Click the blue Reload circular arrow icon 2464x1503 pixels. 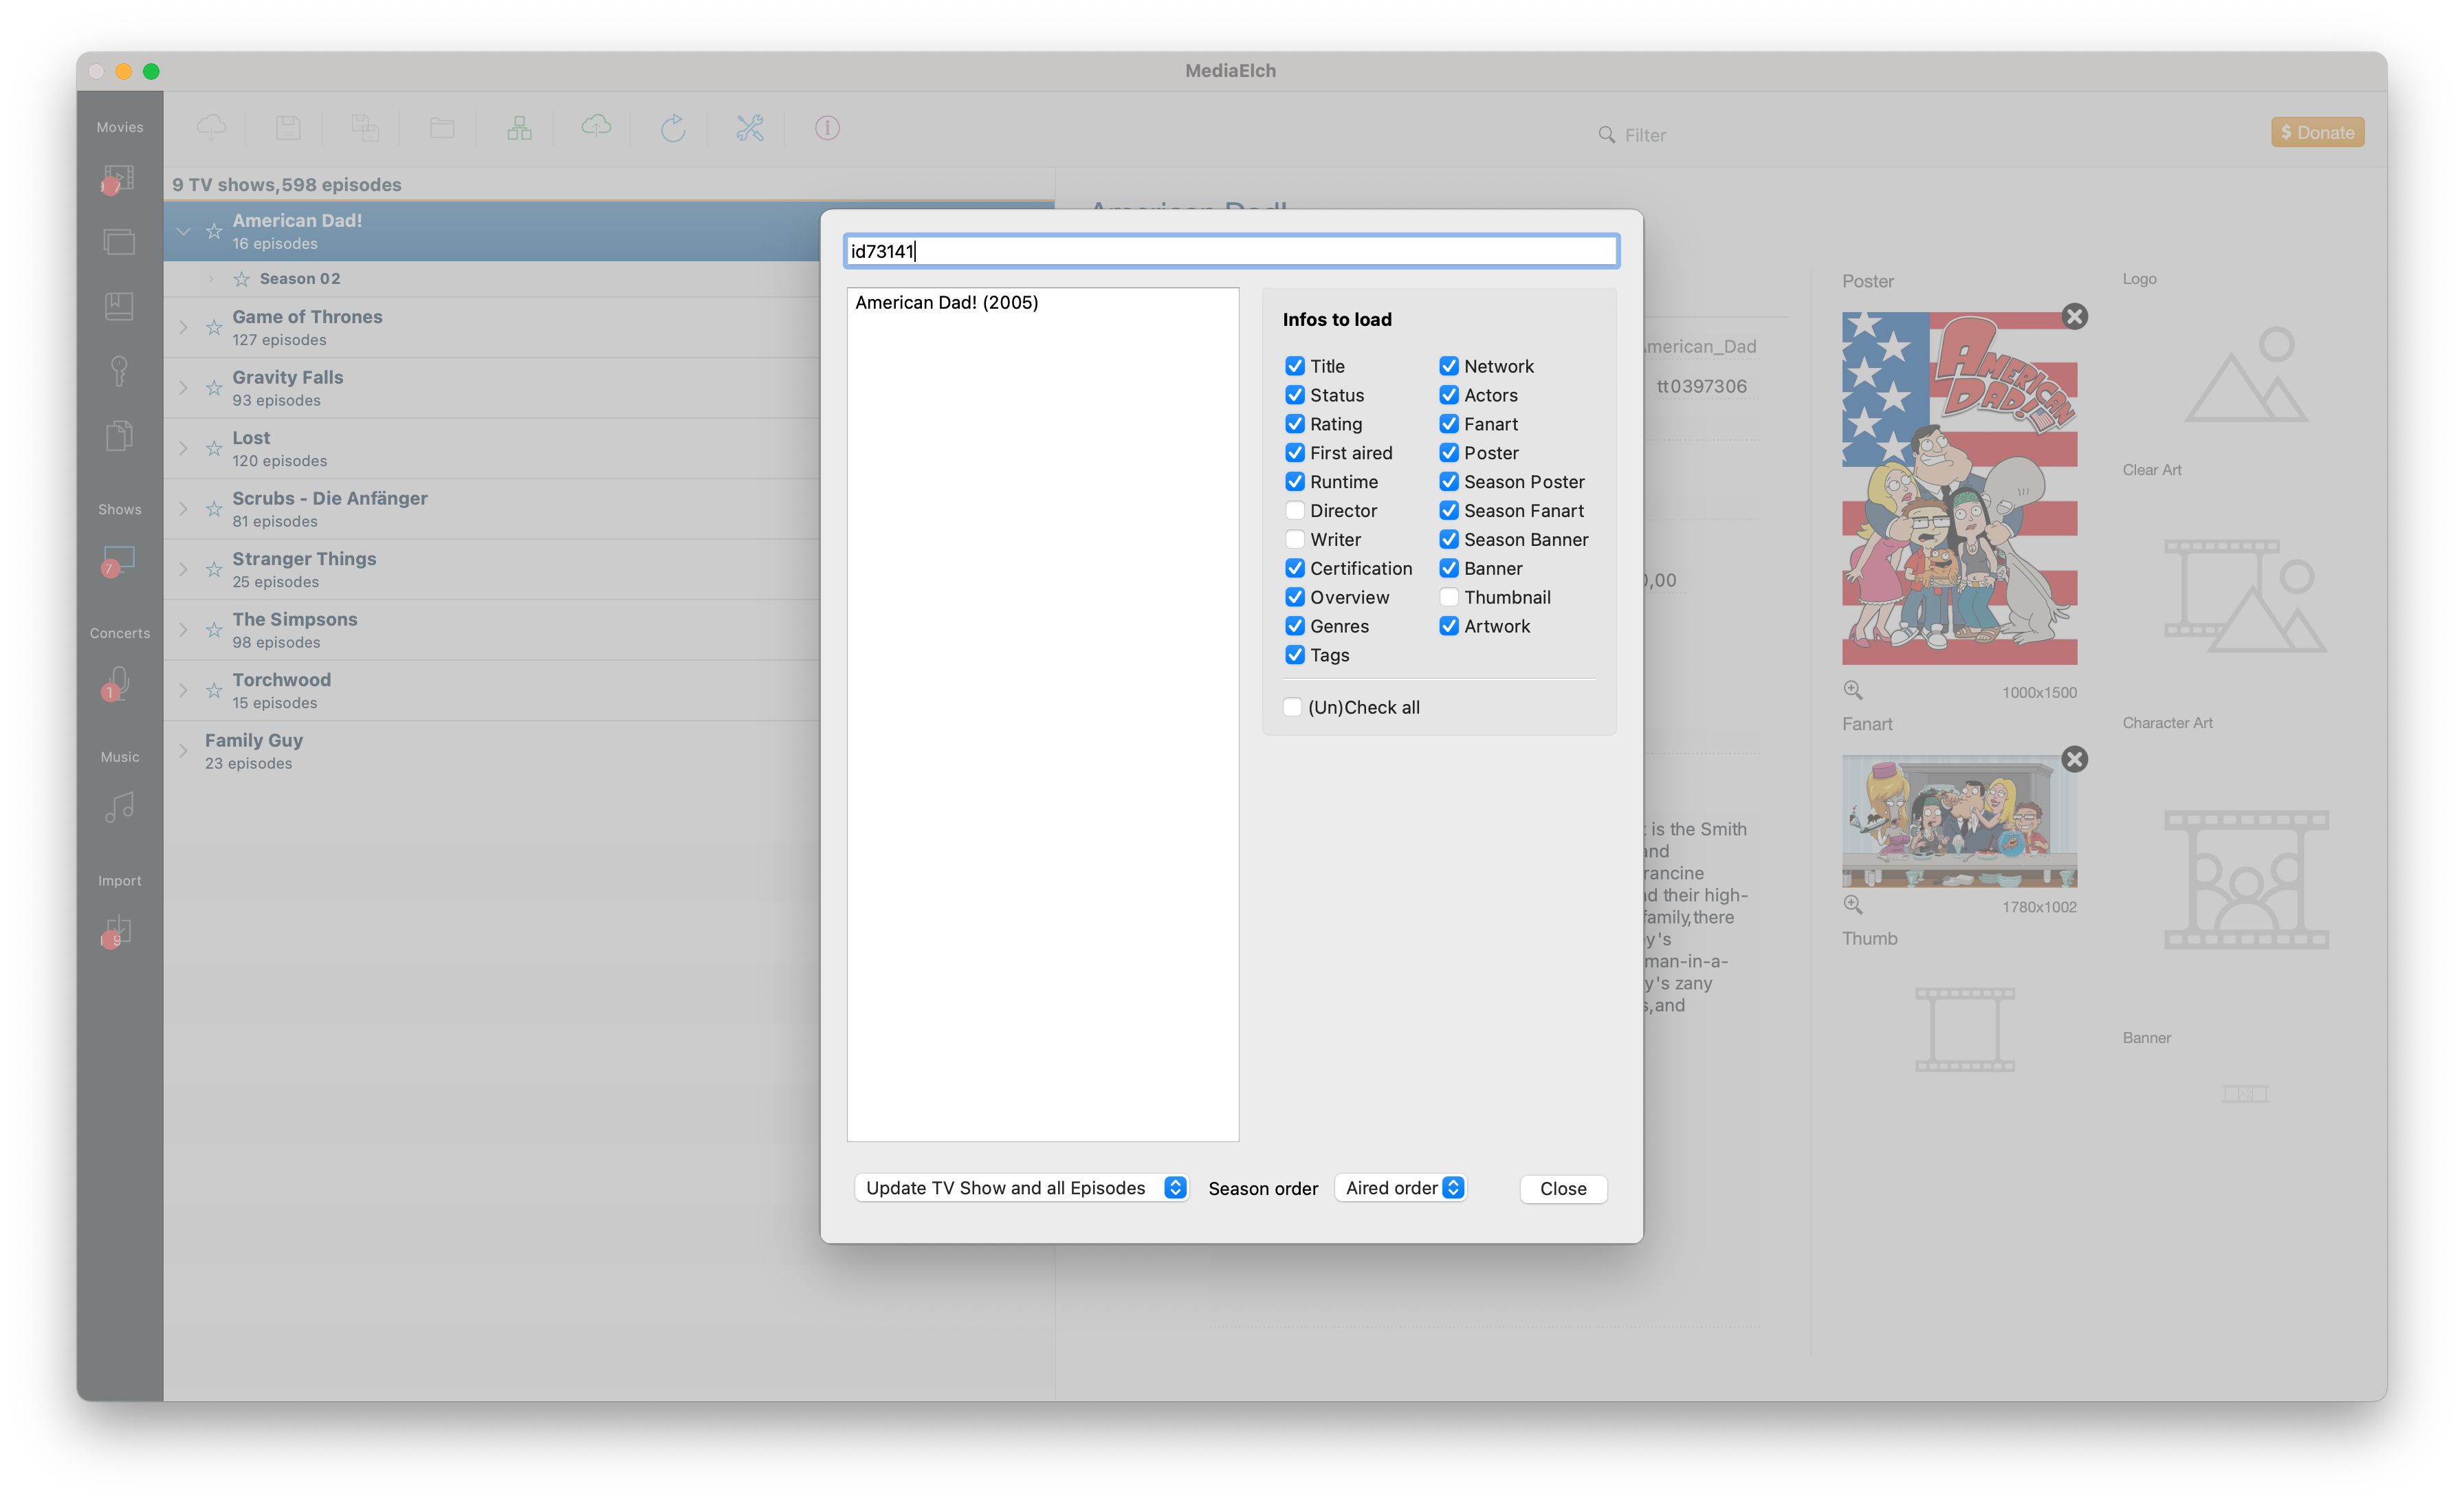(673, 127)
